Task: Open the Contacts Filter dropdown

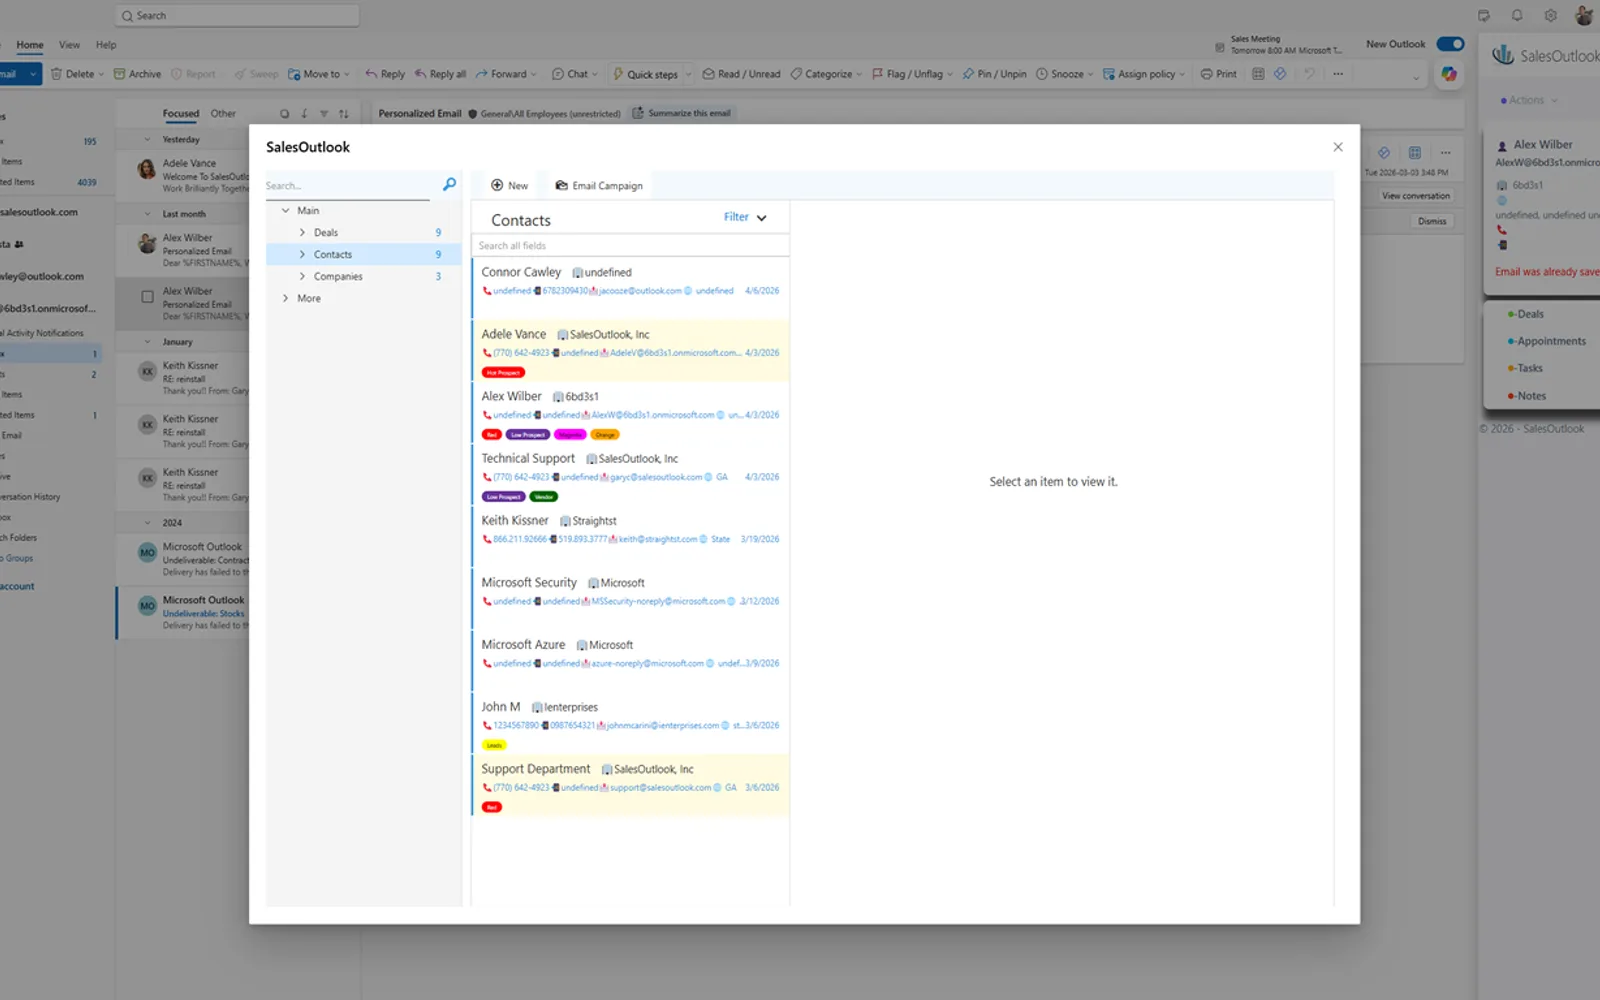Action: (745, 217)
